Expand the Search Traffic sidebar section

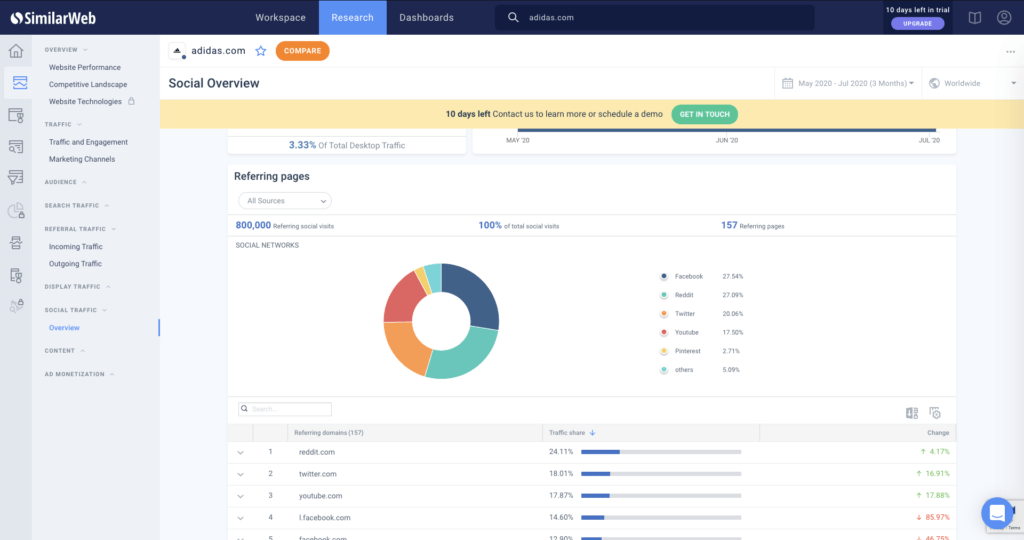76,206
